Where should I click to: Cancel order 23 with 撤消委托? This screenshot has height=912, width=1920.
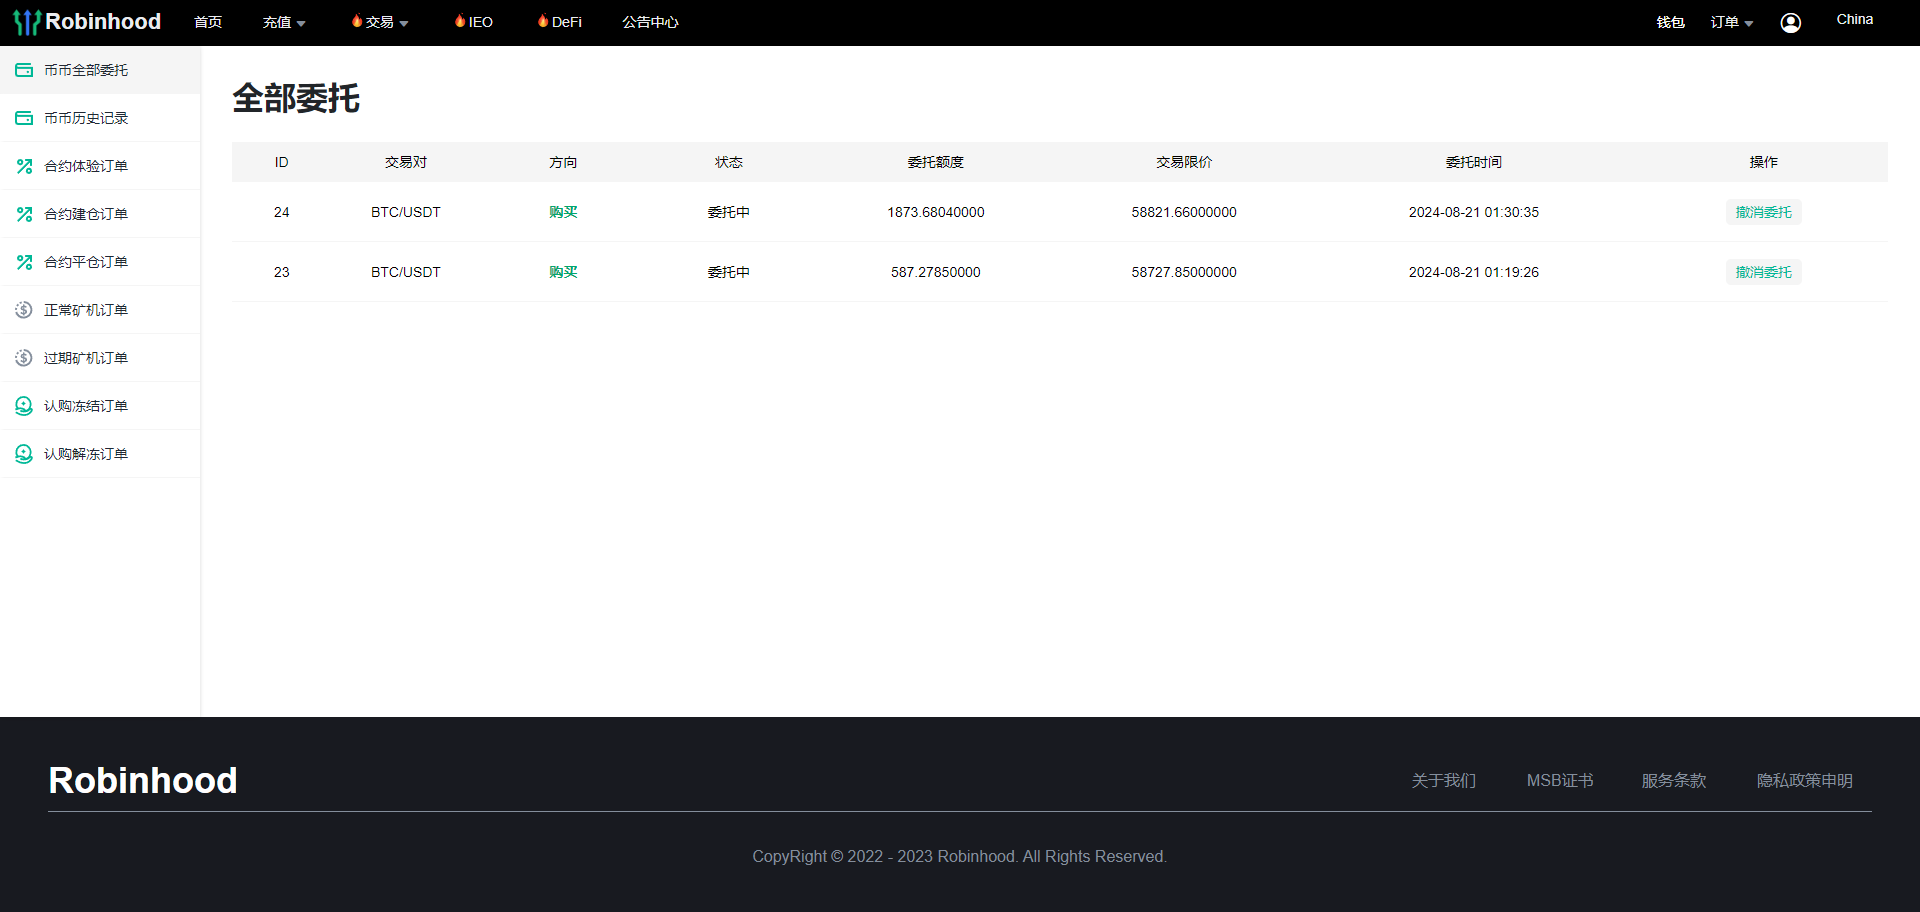point(1764,272)
